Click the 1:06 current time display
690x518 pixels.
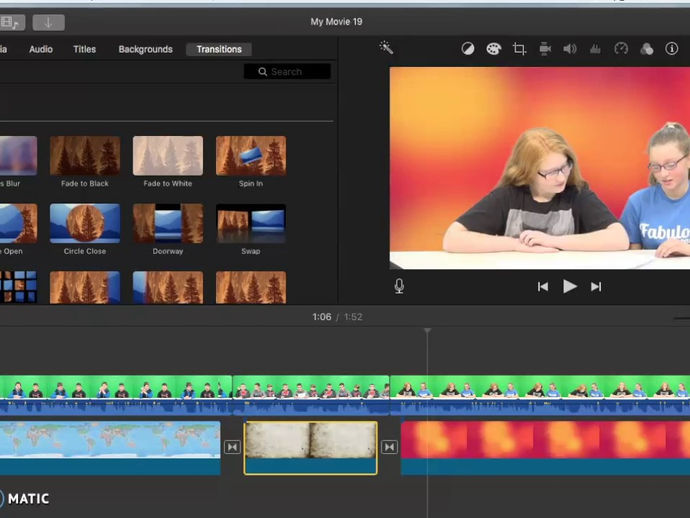322,317
